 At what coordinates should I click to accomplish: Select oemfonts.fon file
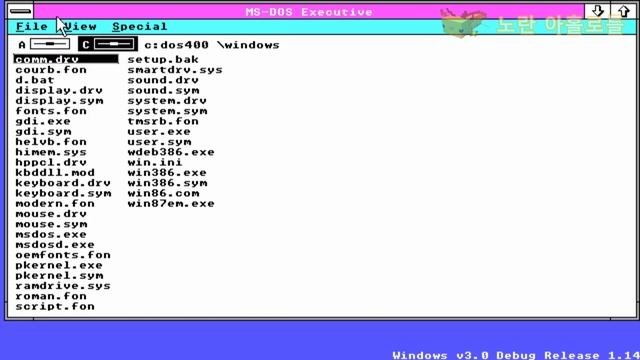[x=63, y=255]
